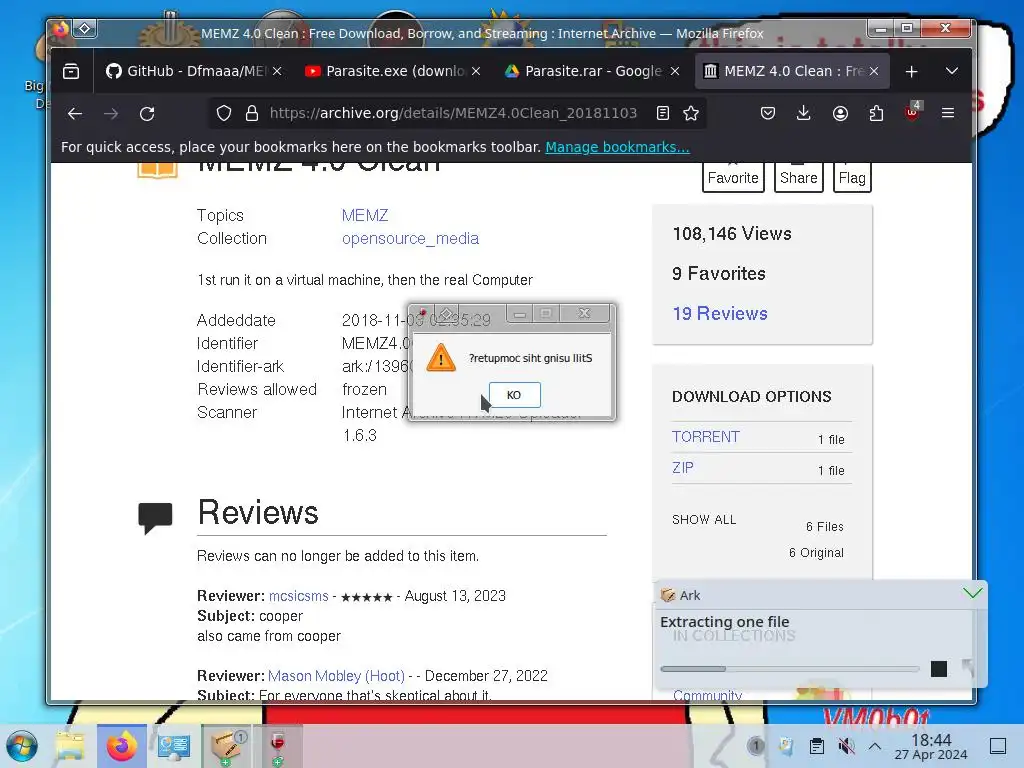Close the GitHub tab
Image resolution: width=1024 pixels, height=768 pixels.
tap(277, 71)
